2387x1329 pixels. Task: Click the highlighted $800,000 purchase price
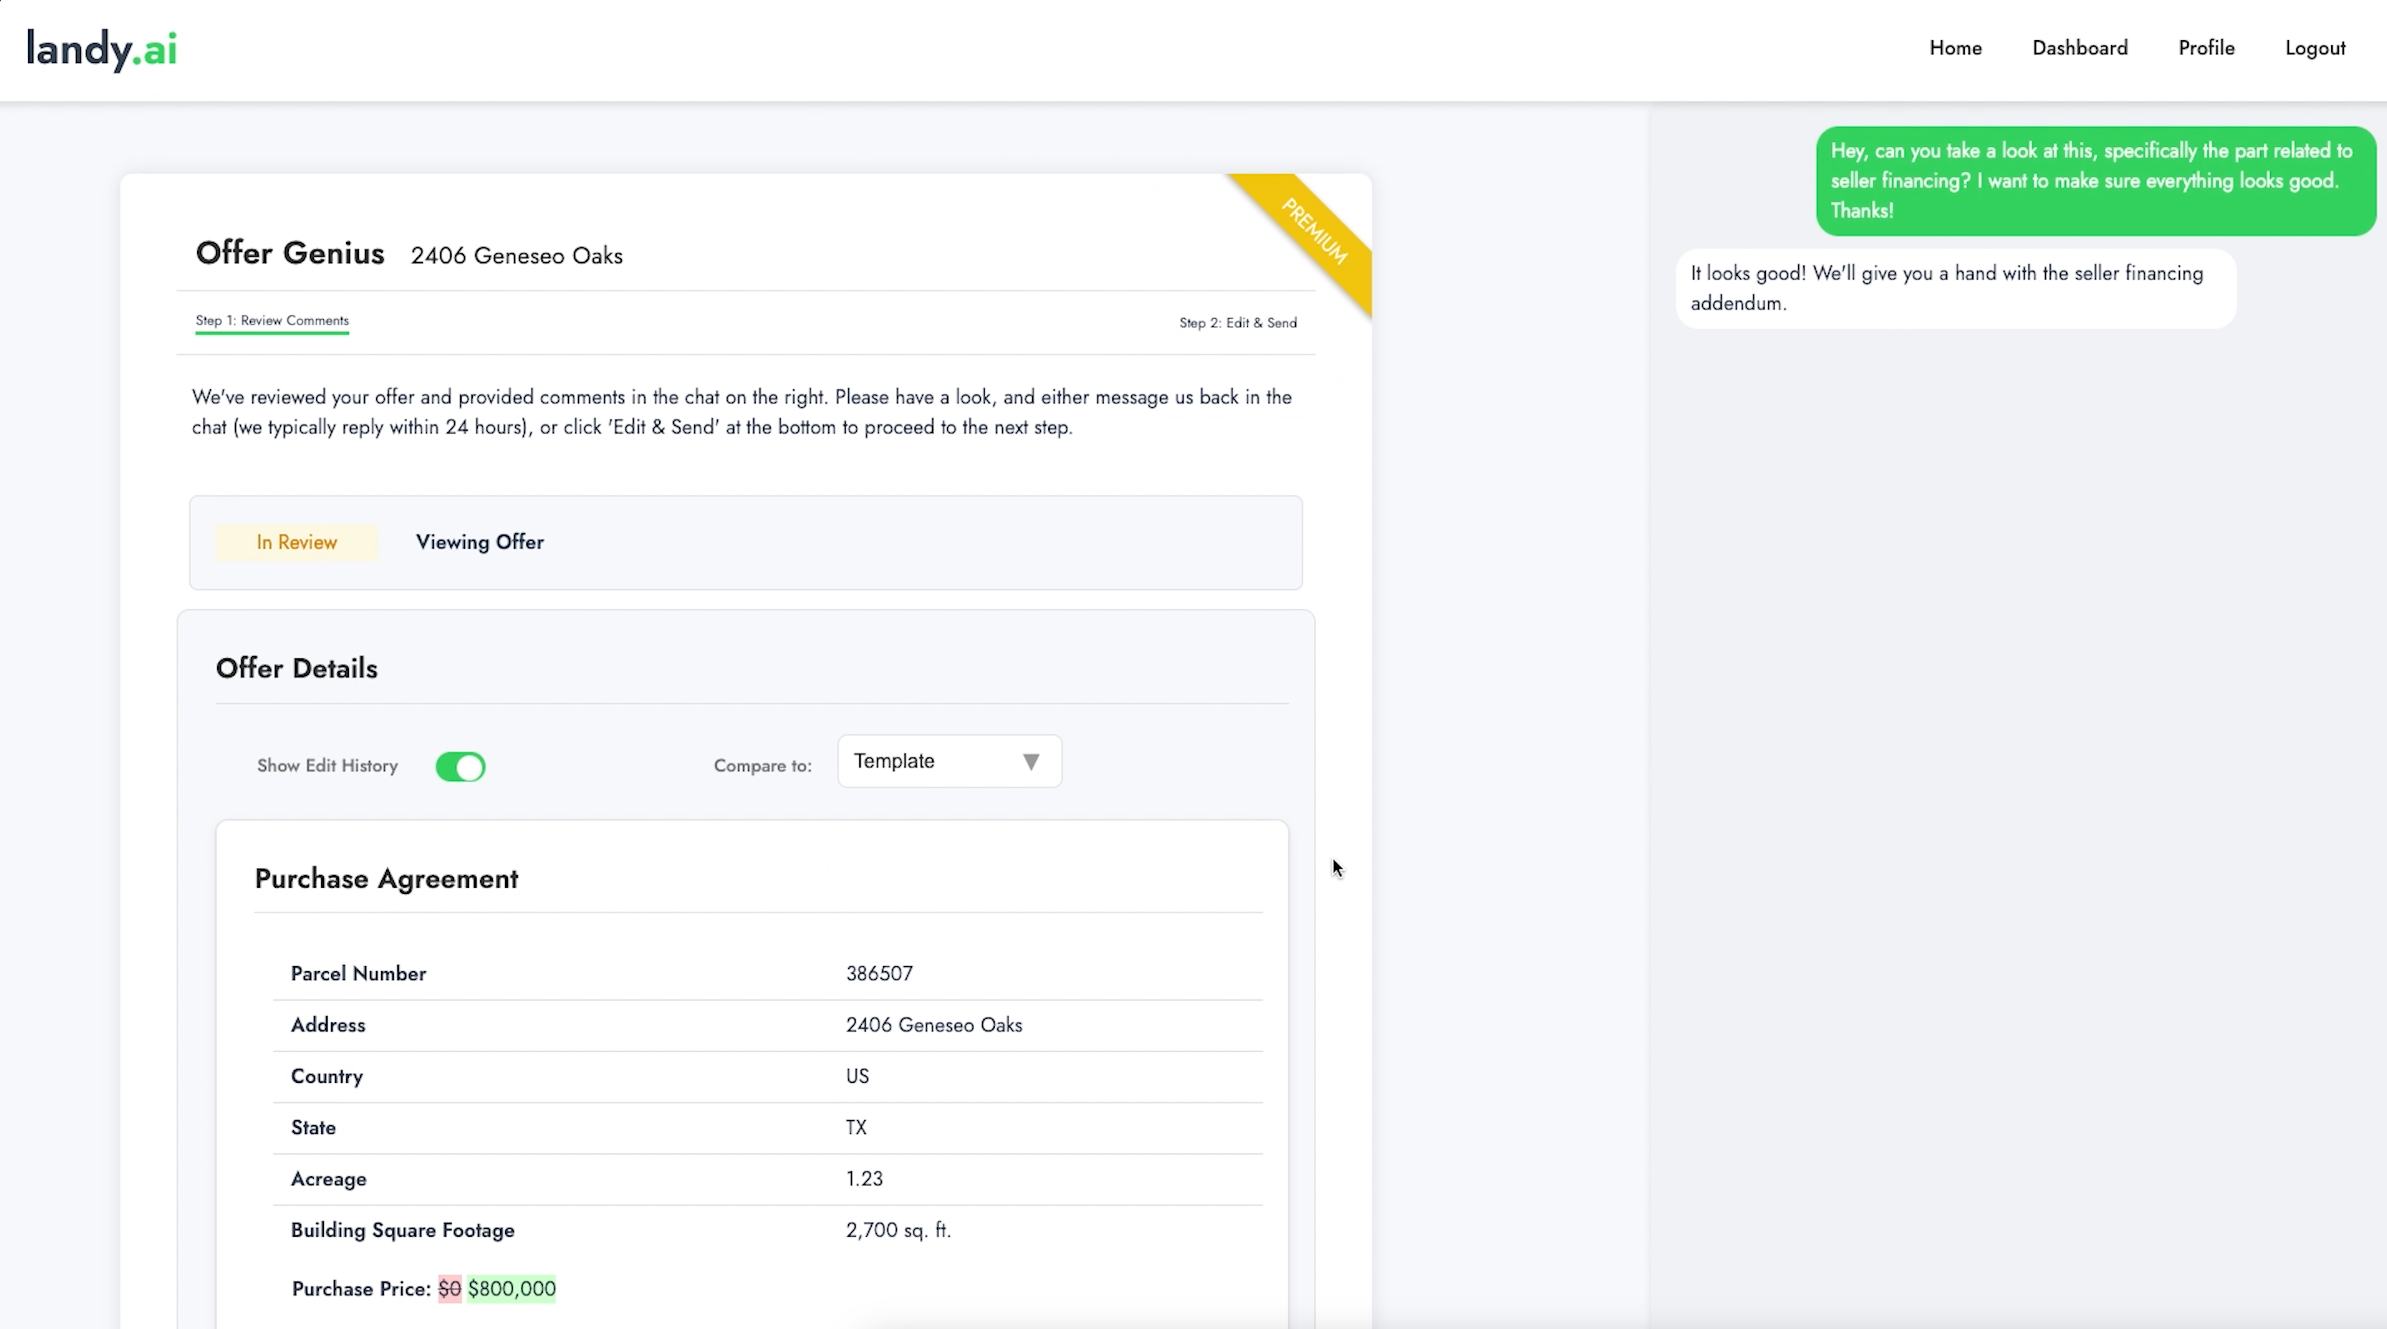point(511,1289)
